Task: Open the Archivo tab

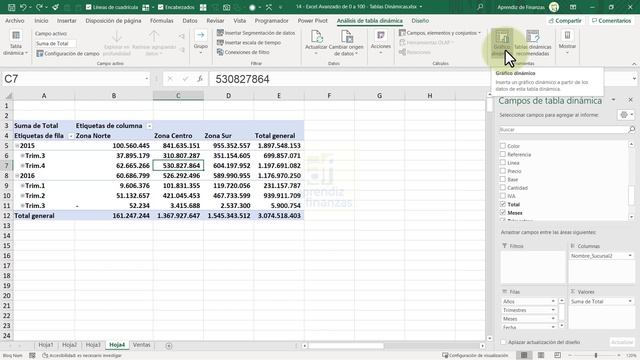Action: click(15, 20)
